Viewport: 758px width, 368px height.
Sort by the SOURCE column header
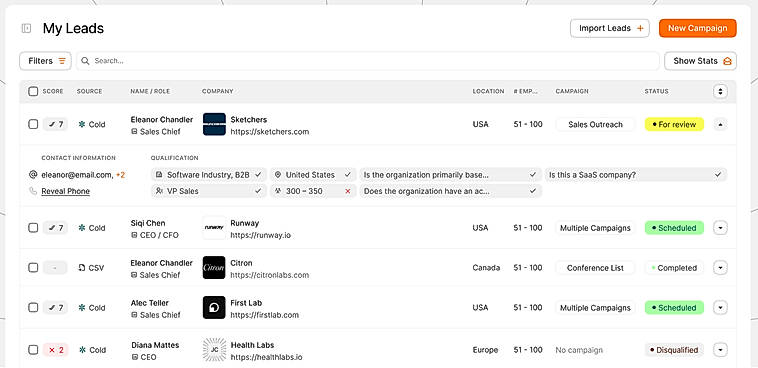pos(89,91)
